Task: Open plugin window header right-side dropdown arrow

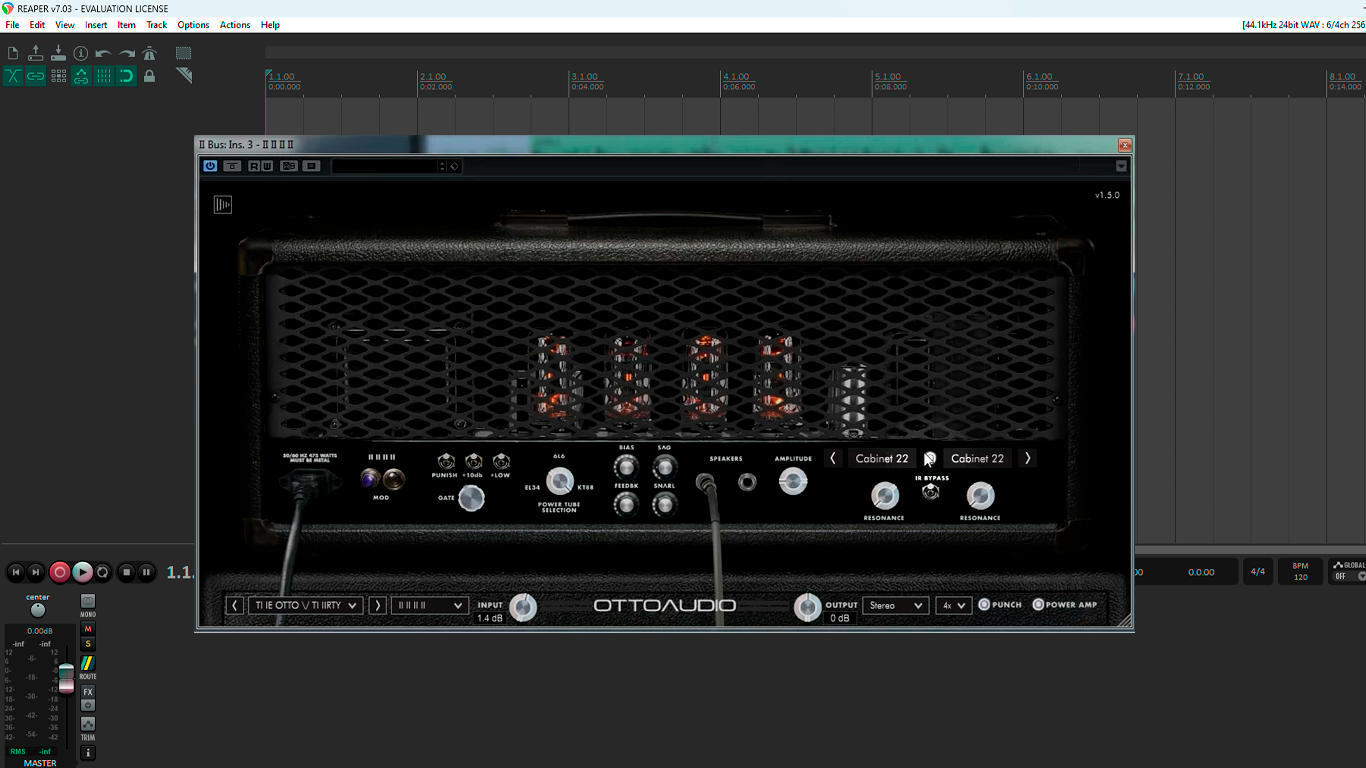Action: (x=1121, y=166)
